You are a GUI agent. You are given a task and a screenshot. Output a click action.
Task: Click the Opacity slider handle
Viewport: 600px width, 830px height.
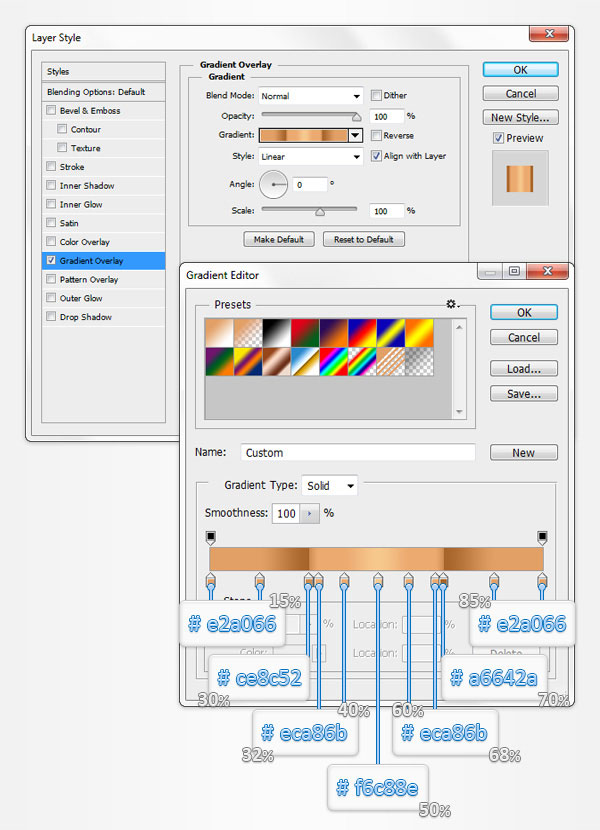click(x=356, y=116)
